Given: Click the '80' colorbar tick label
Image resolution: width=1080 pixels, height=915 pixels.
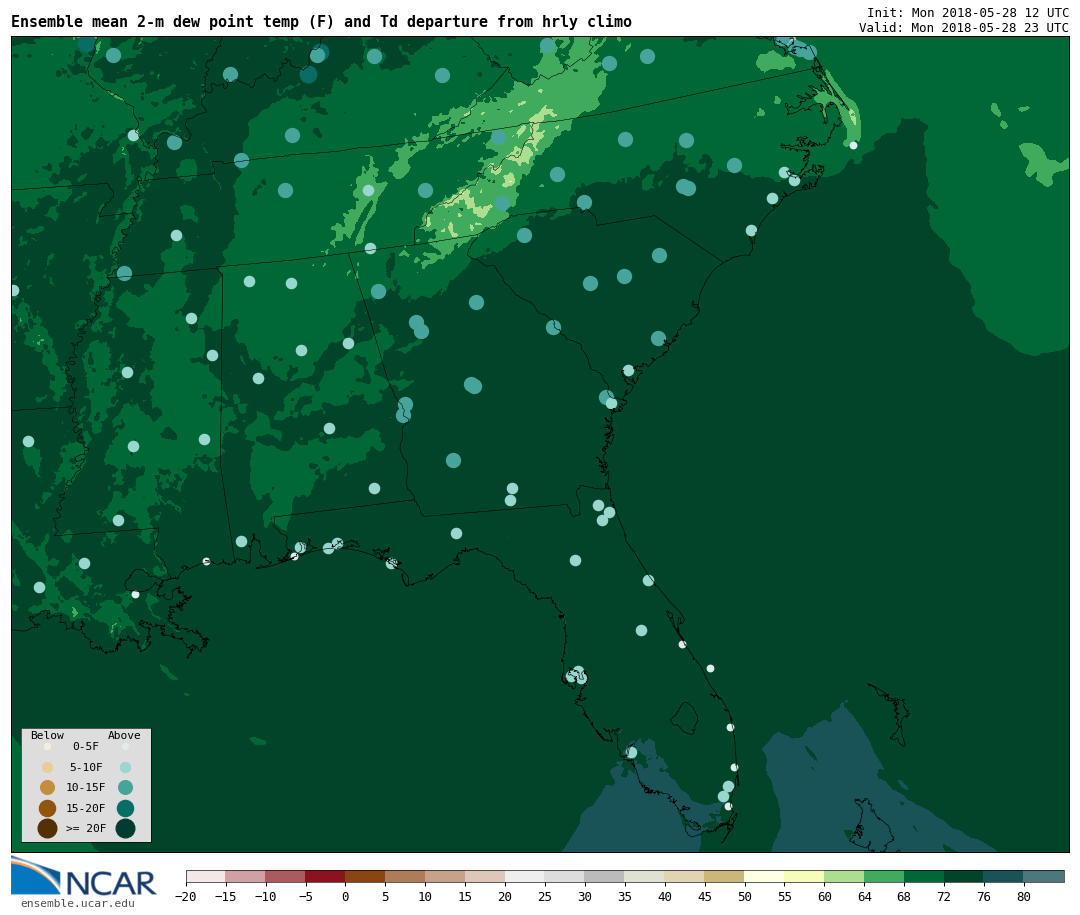Looking at the screenshot, I should pyautogui.click(x=1024, y=896).
